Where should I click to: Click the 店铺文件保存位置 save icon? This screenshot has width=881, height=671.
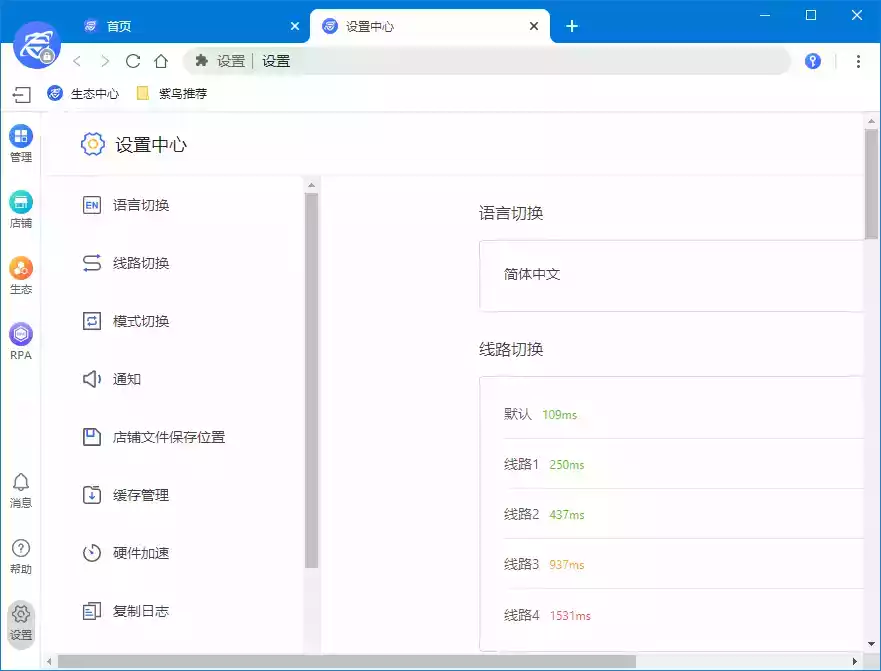(92, 437)
